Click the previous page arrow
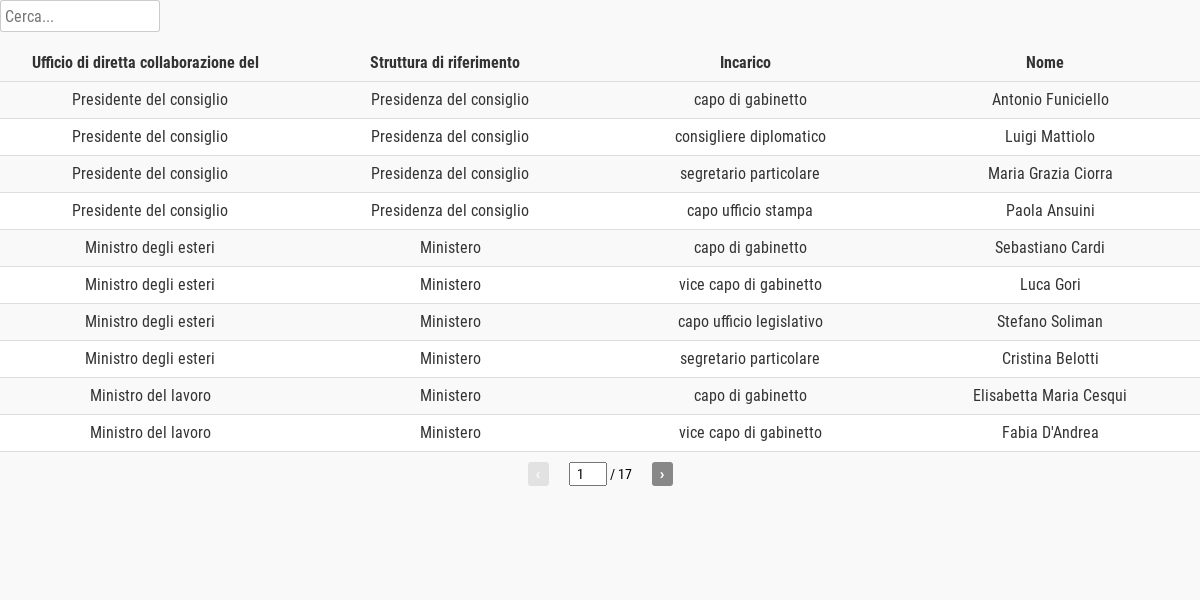The image size is (1200, 600). (x=538, y=474)
